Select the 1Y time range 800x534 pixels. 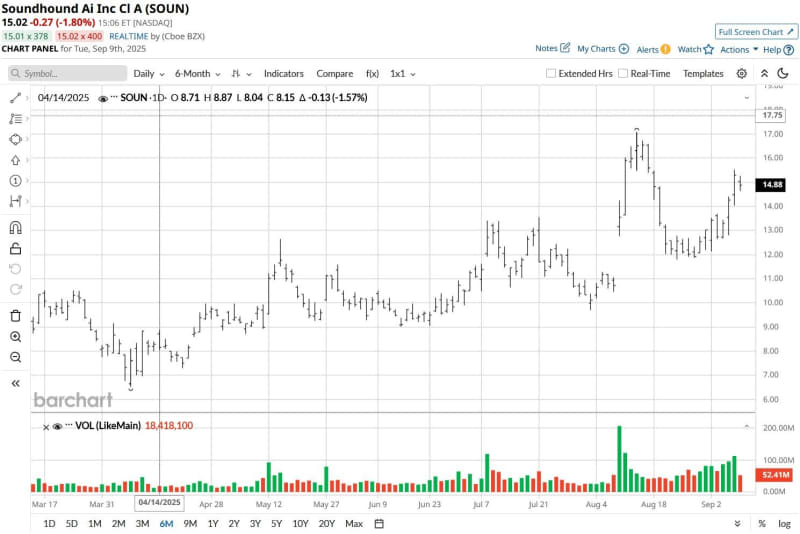214,524
